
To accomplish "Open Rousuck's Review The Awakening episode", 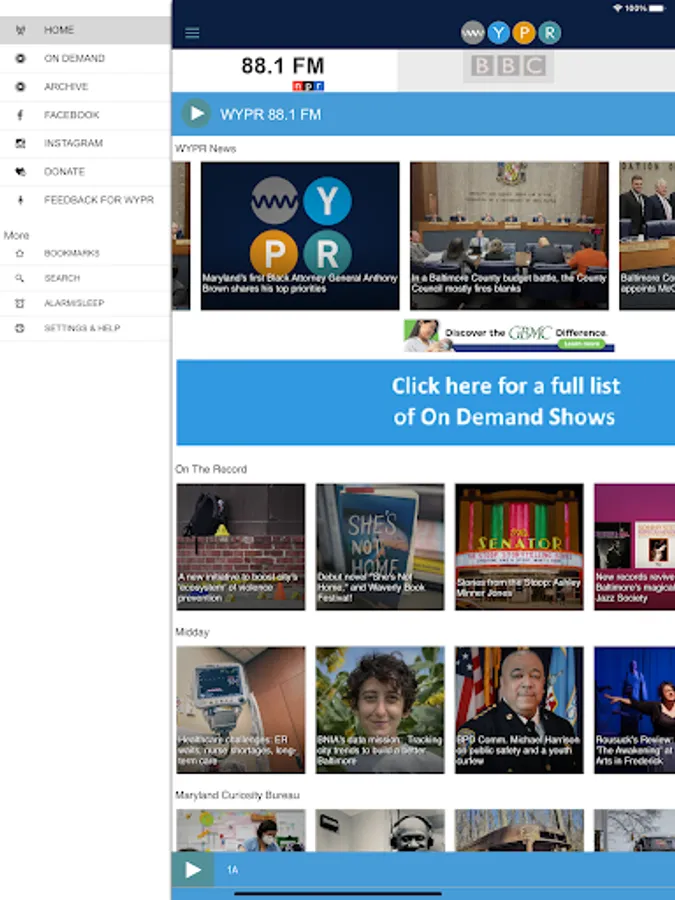I will point(634,709).
